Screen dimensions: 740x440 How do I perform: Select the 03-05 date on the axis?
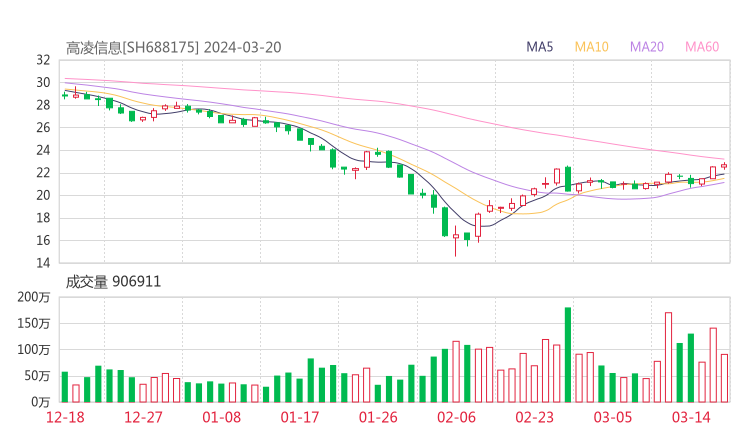(x=613, y=417)
